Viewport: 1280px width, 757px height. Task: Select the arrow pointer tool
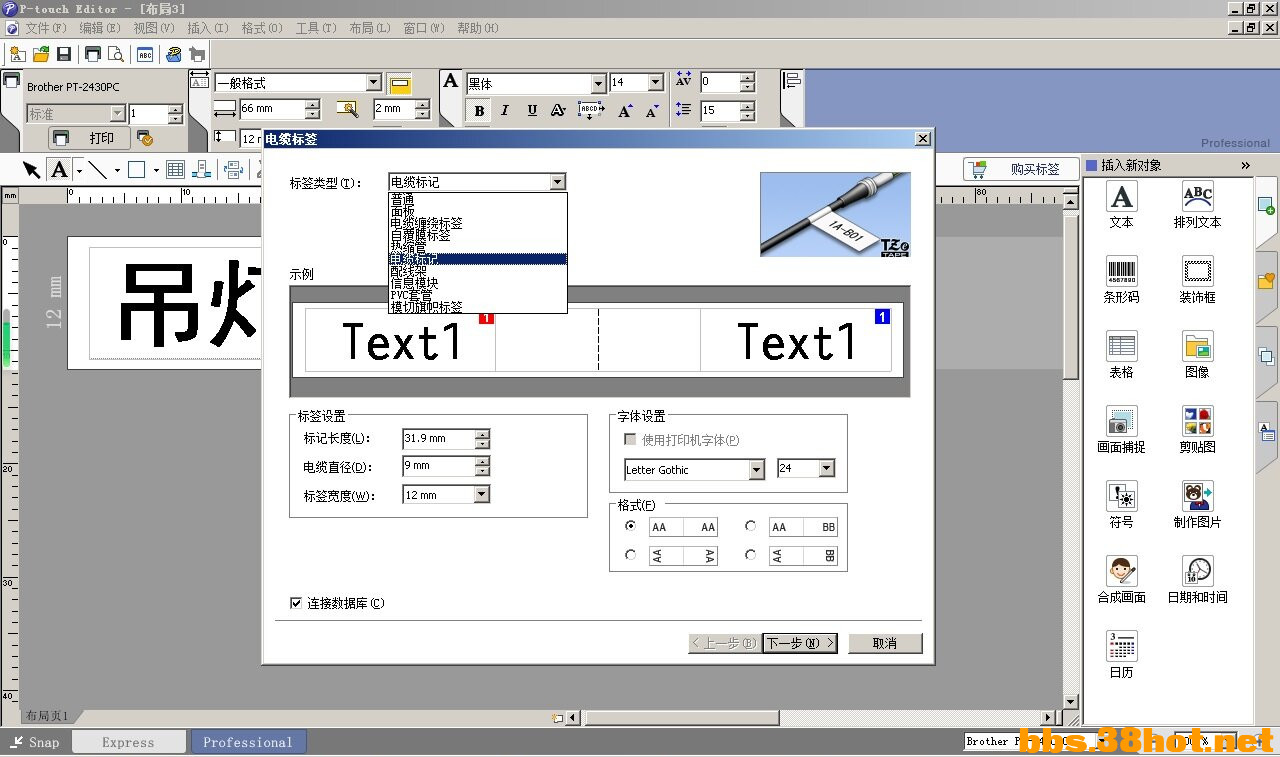tap(32, 170)
